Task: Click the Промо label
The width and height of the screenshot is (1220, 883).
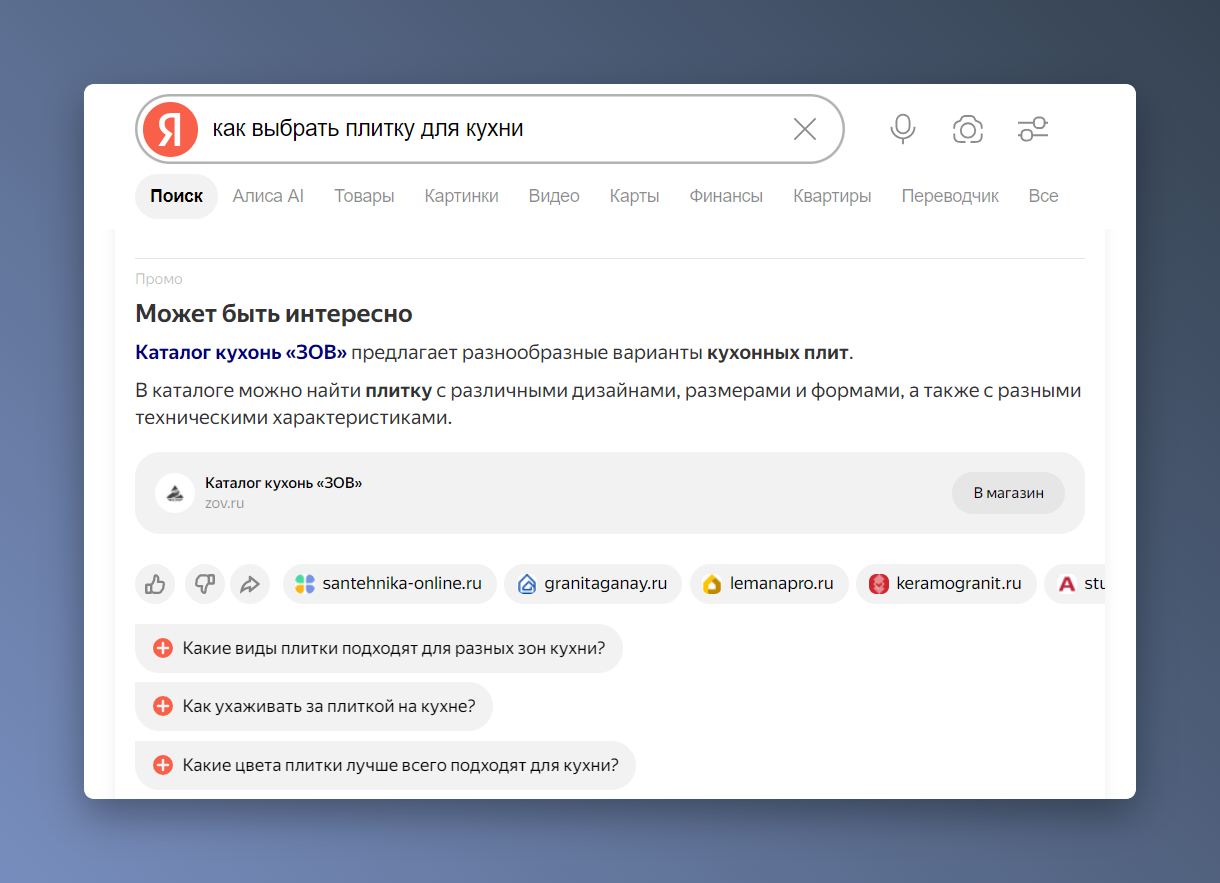Action: 159,279
